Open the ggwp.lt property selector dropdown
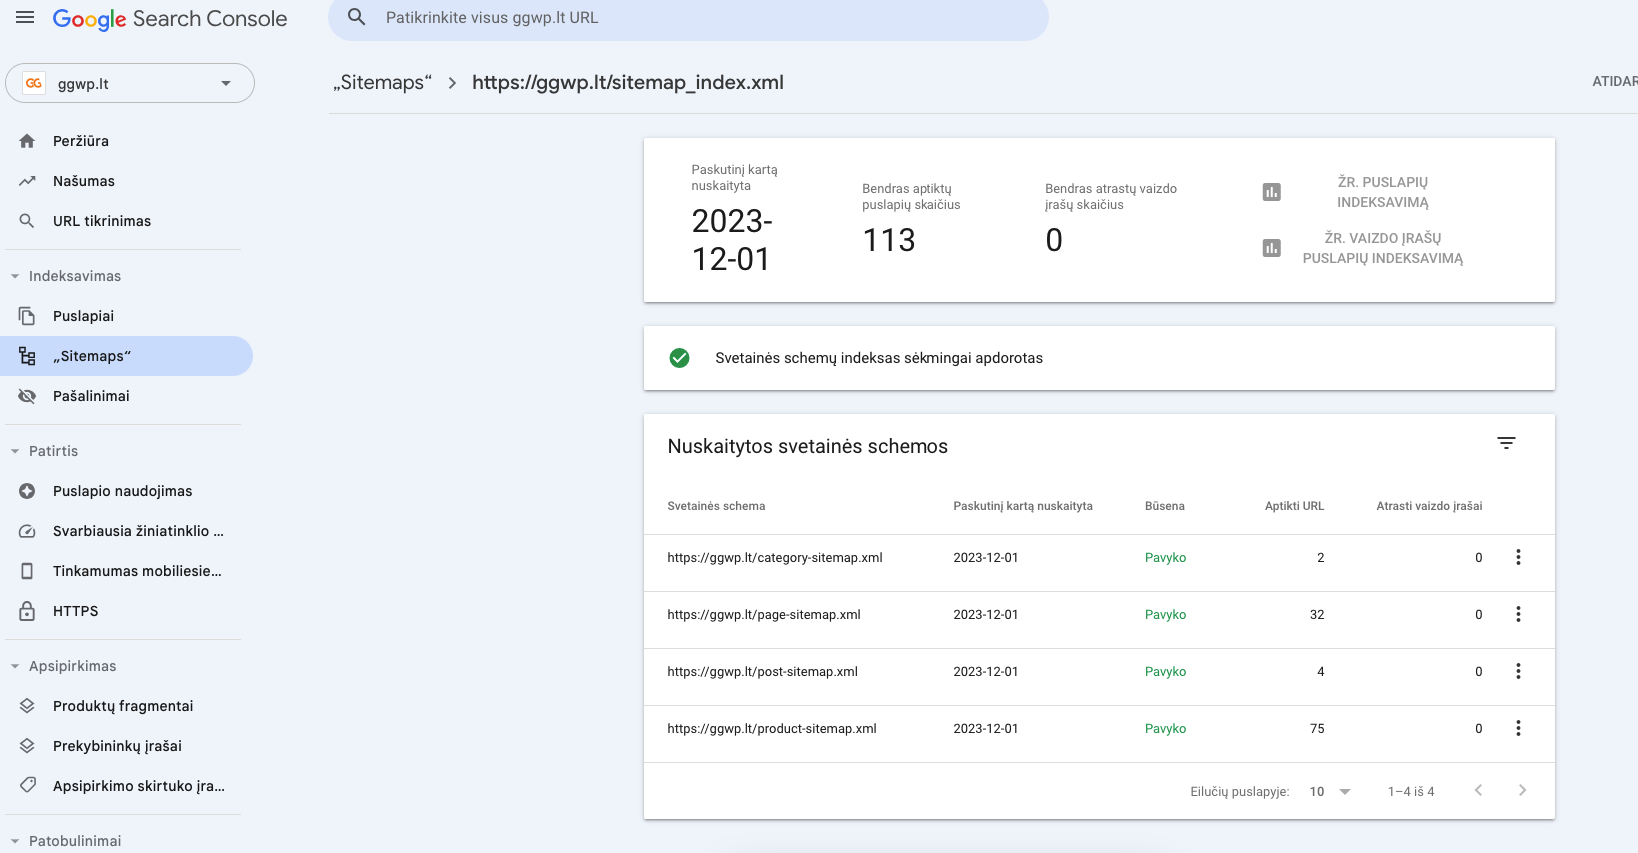The height and width of the screenshot is (853, 1638). click(x=130, y=83)
